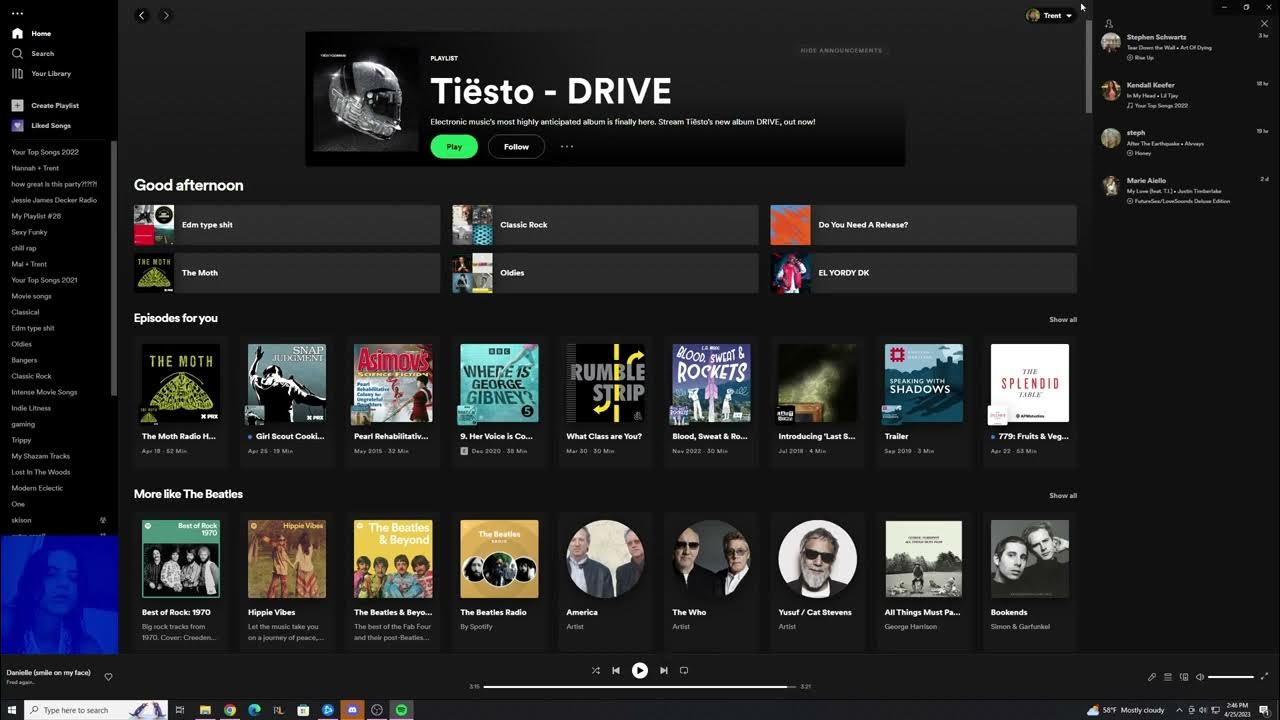Heart the song Danielle (smile on my face)

(x=109, y=676)
